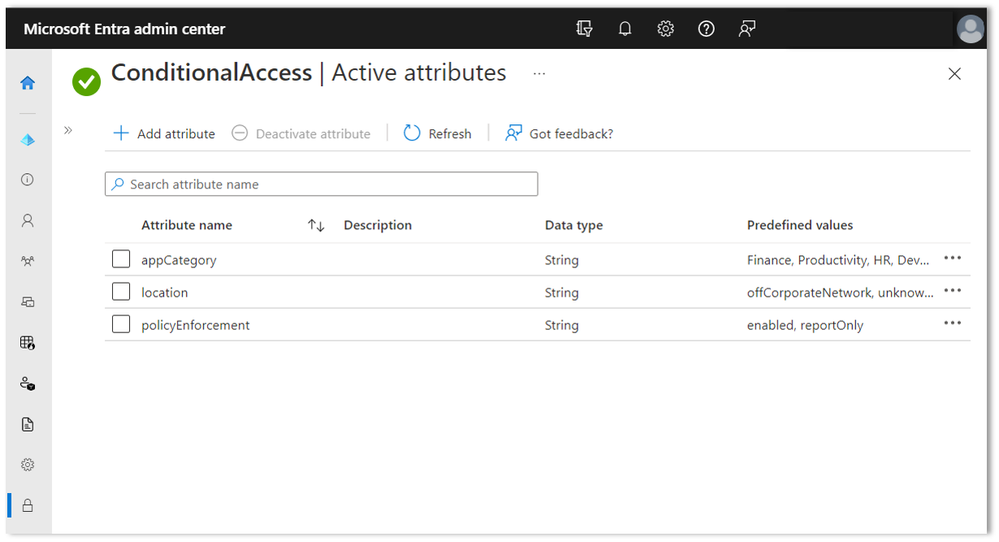Open more options for appCategory row

pyautogui.click(x=952, y=258)
